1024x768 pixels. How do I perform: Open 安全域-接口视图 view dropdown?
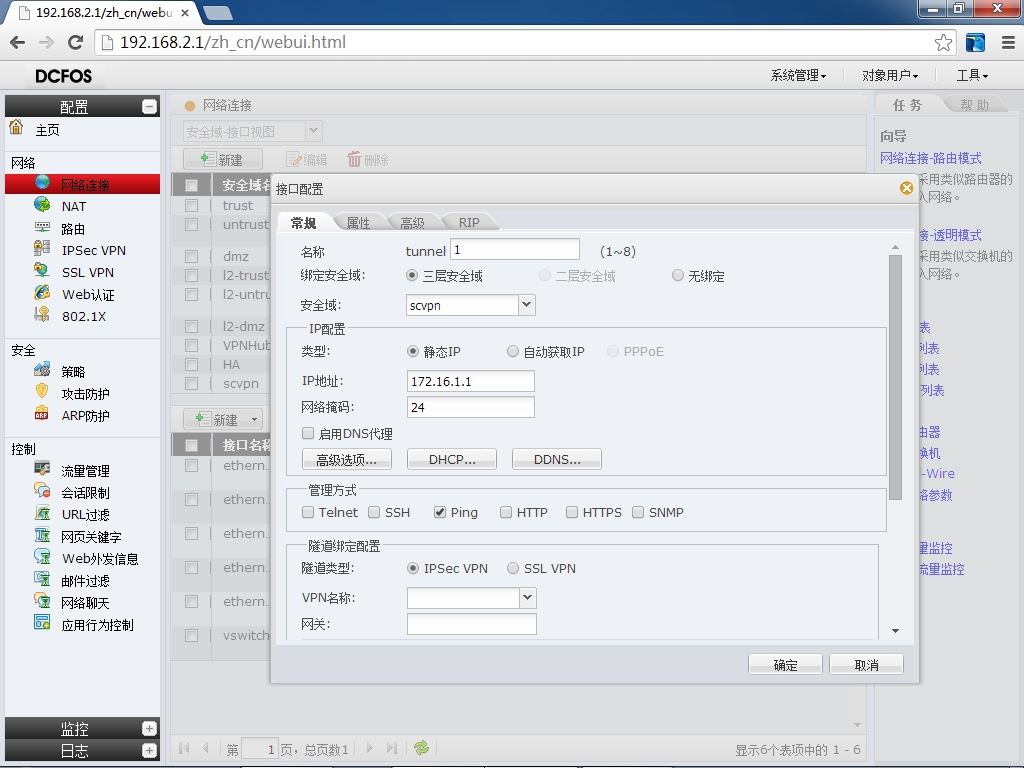(314, 131)
